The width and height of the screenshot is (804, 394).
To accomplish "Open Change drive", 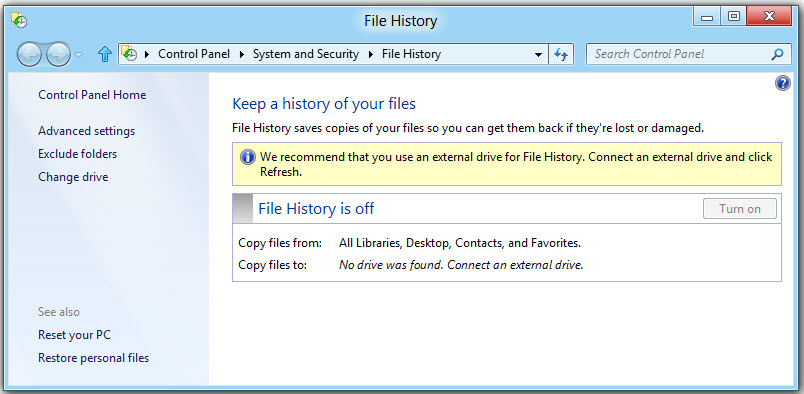I will [73, 177].
